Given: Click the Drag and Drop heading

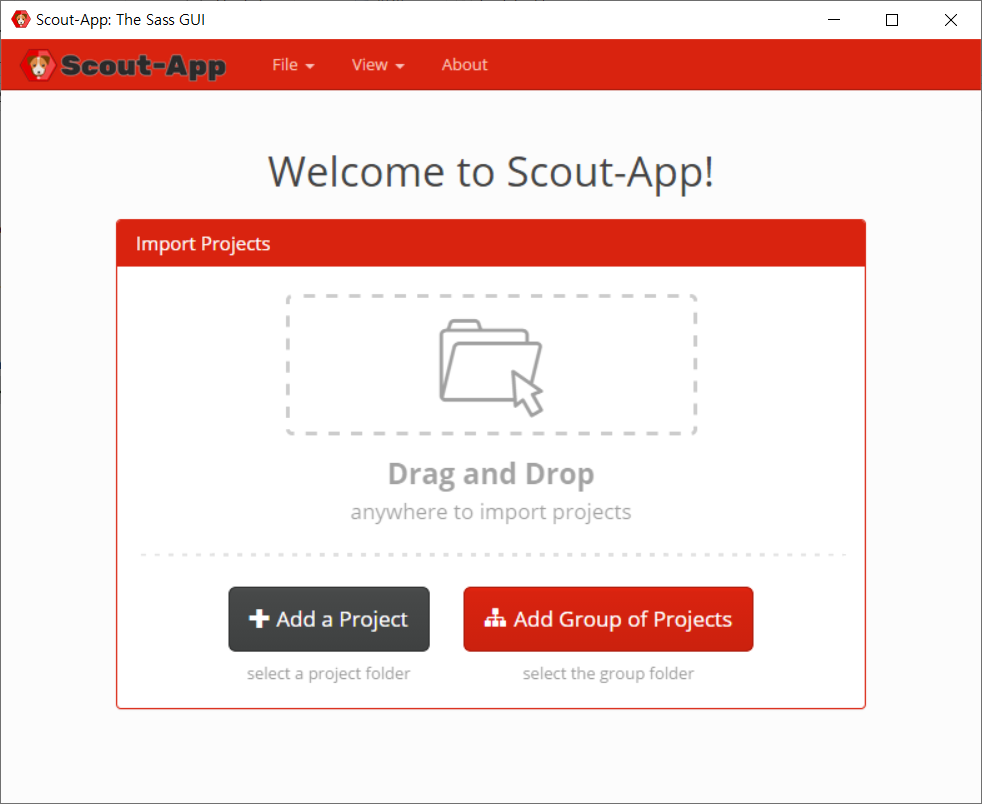Looking at the screenshot, I should point(491,474).
